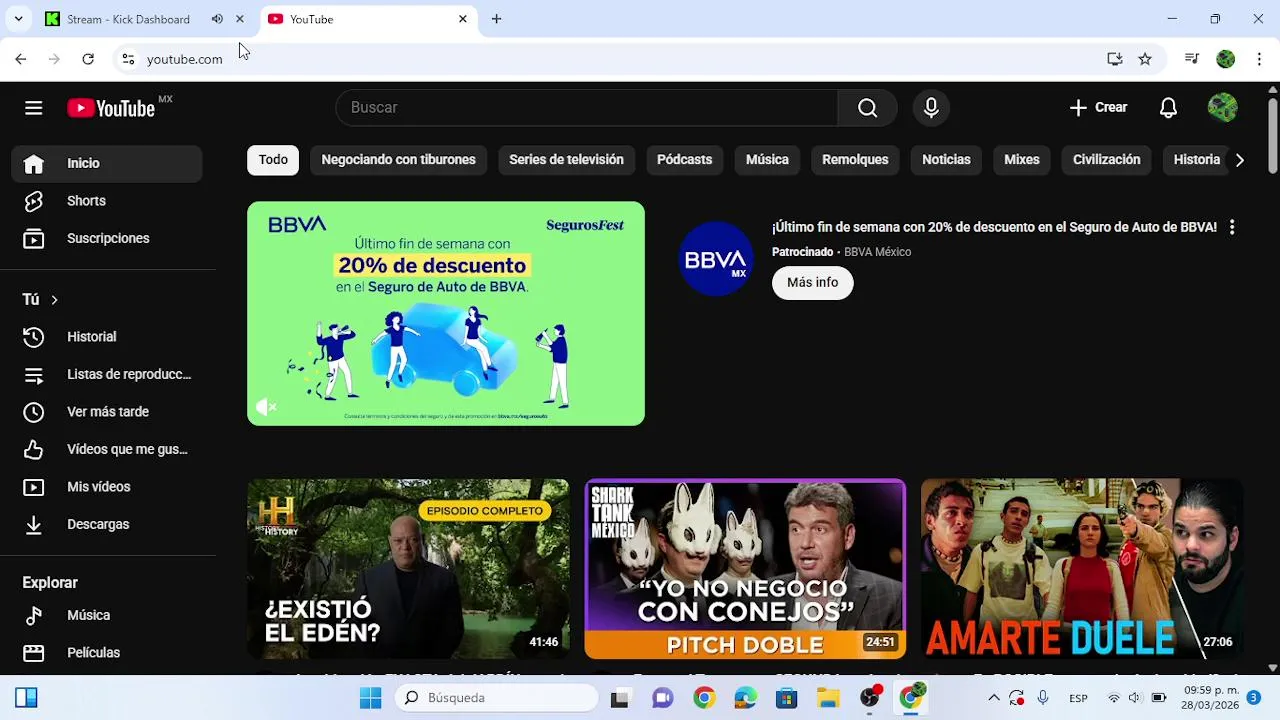The height and width of the screenshot is (720, 1280).
Task: Bookmark this page with the star
Action: point(1145,59)
